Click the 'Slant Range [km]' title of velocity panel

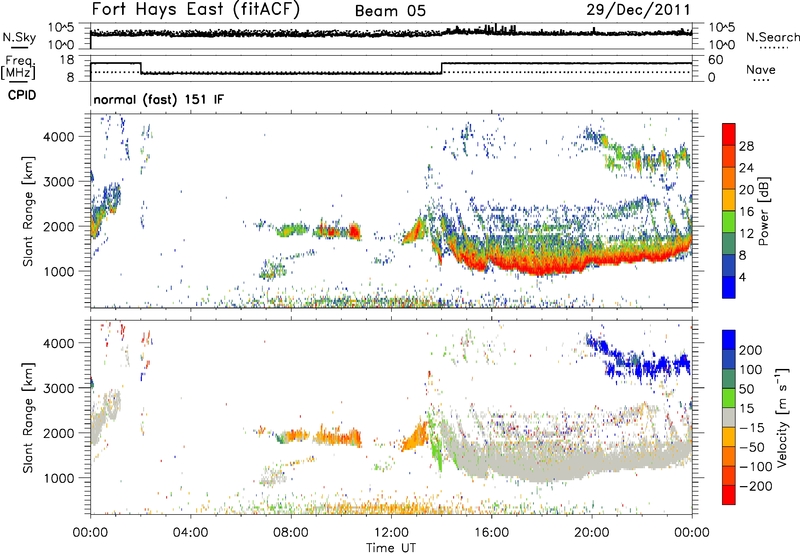28,418
